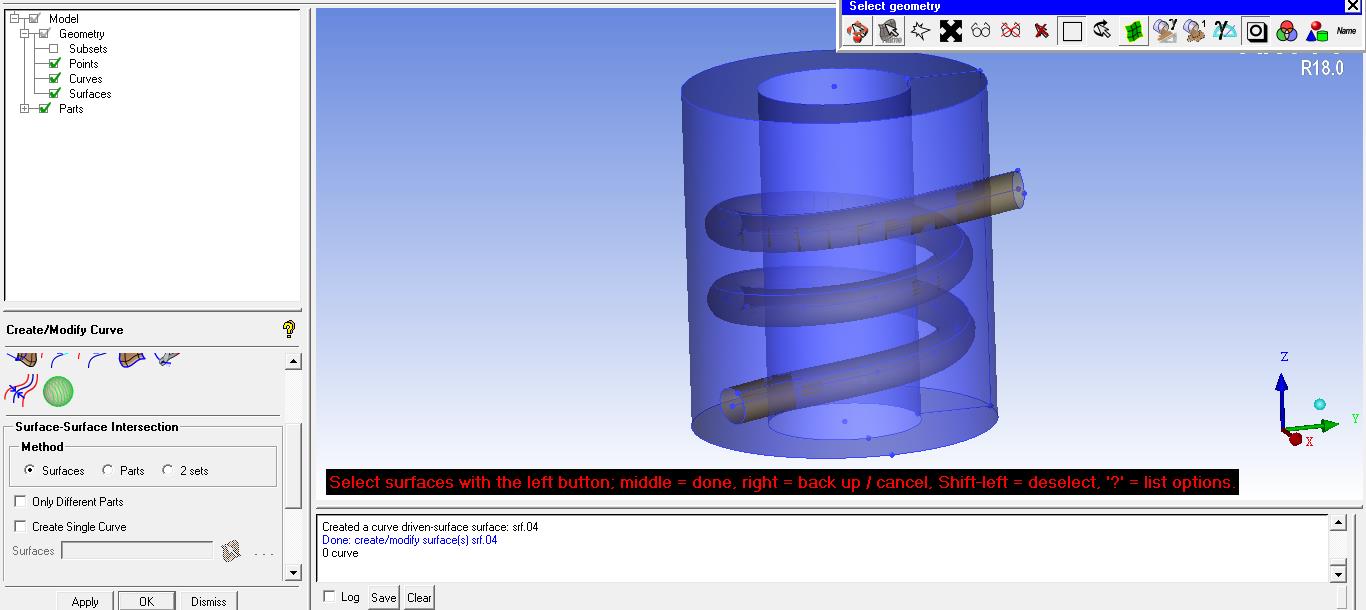Open help via the question mark icon
This screenshot has width=1366, height=610.
288,329
